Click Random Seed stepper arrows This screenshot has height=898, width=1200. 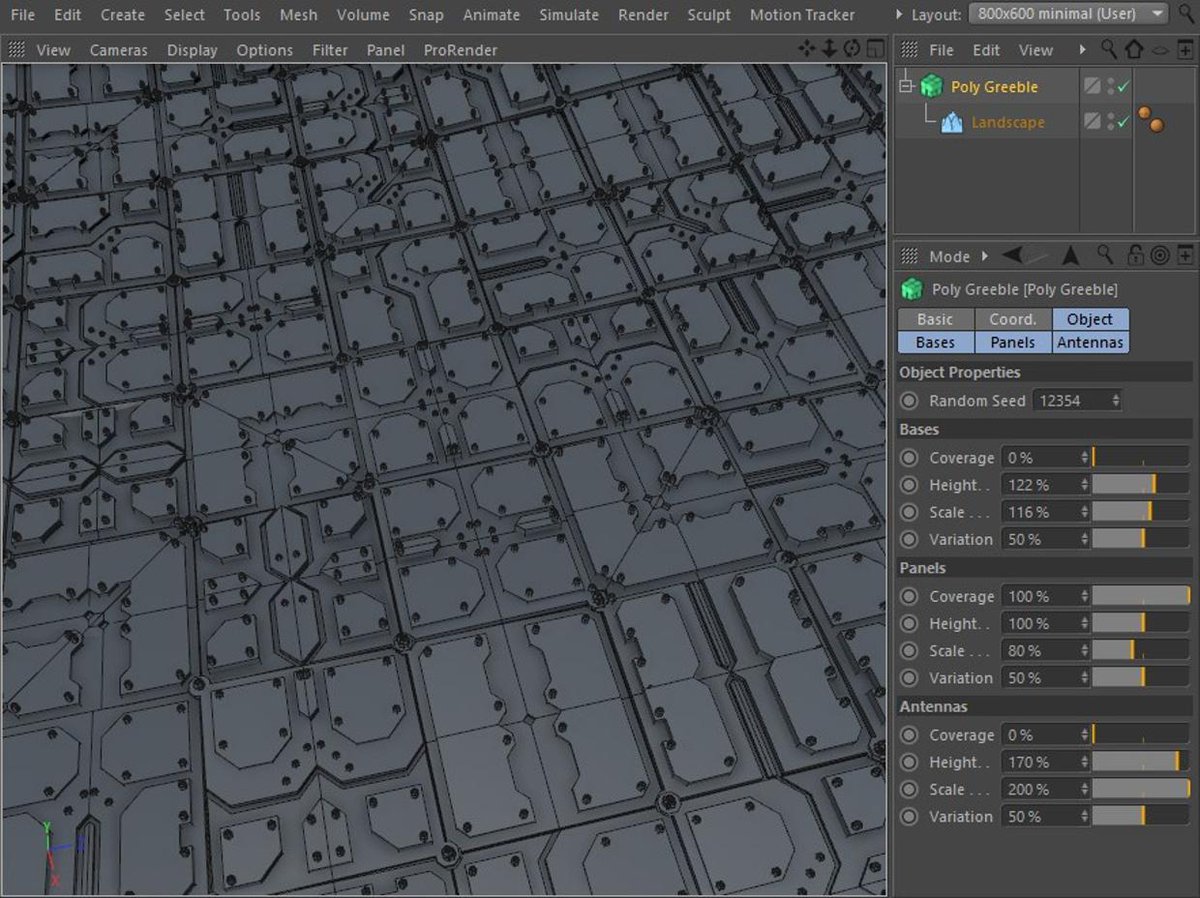point(1115,400)
